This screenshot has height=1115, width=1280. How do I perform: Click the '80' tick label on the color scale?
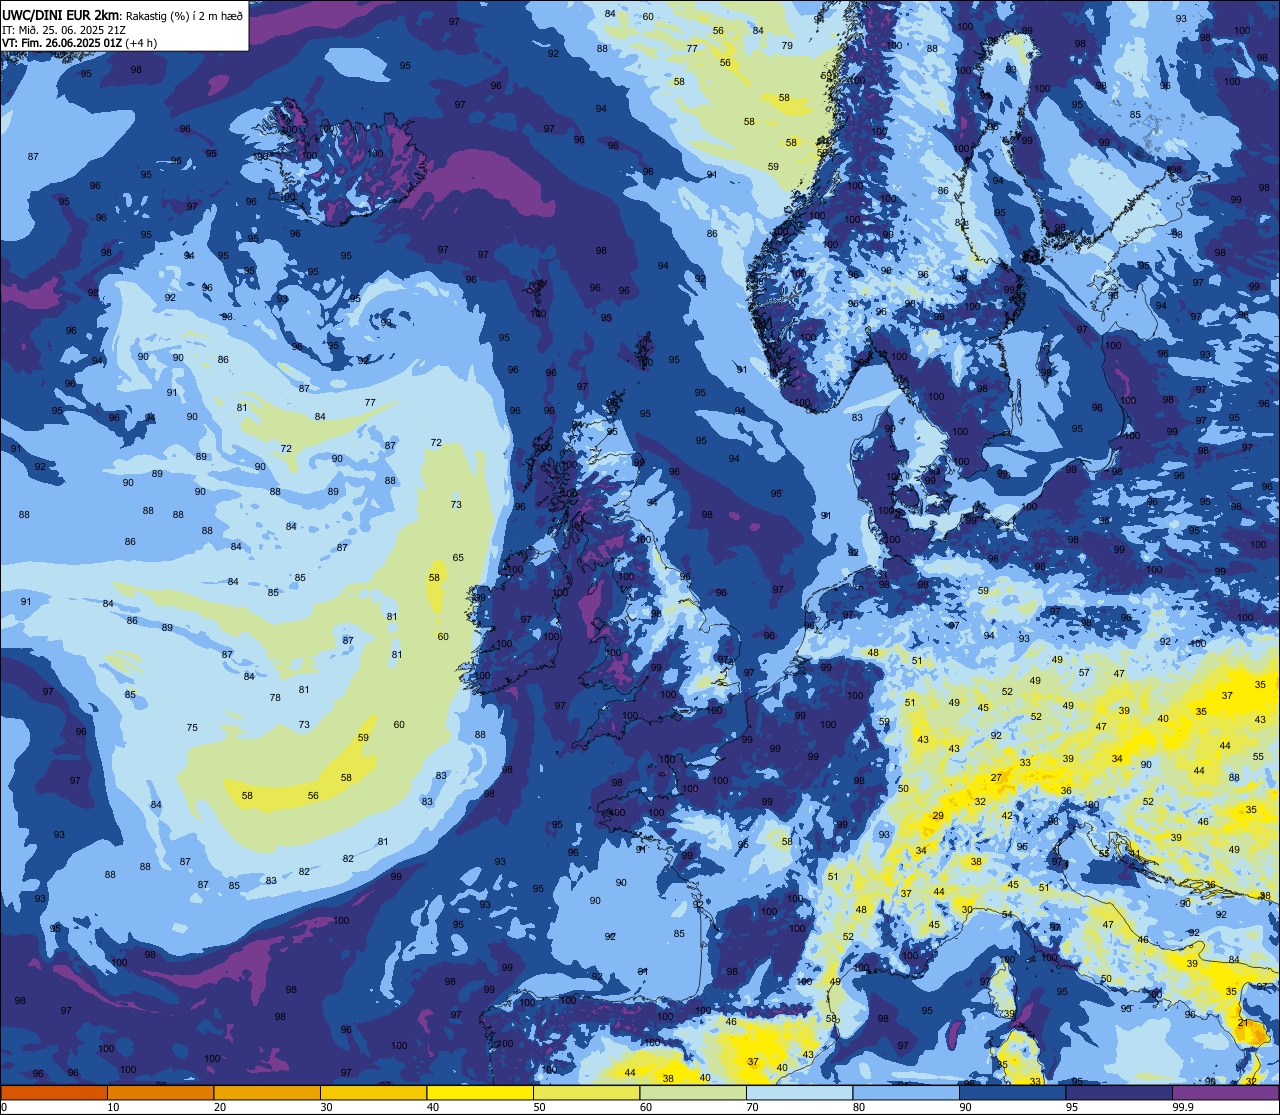point(859,1107)
